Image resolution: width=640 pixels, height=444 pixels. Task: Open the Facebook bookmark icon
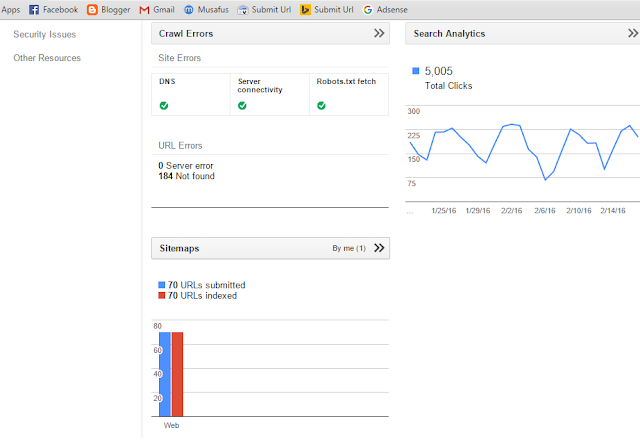34,9
